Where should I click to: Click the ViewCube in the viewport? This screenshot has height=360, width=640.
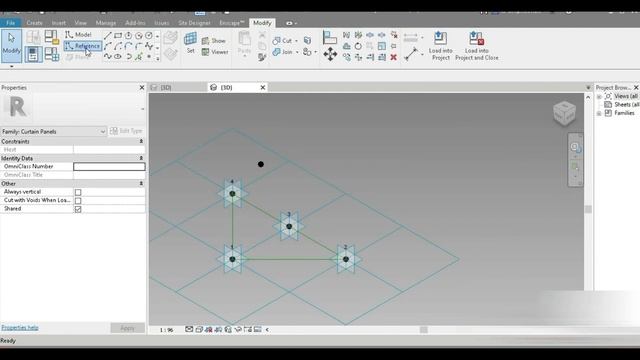click(564, 113)
